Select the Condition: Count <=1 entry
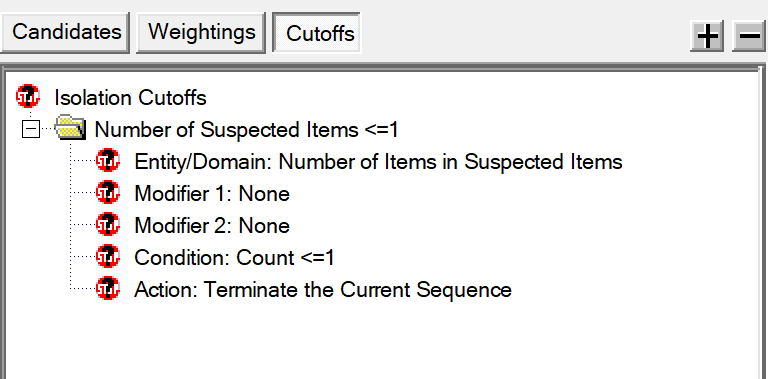 point(234,258)
